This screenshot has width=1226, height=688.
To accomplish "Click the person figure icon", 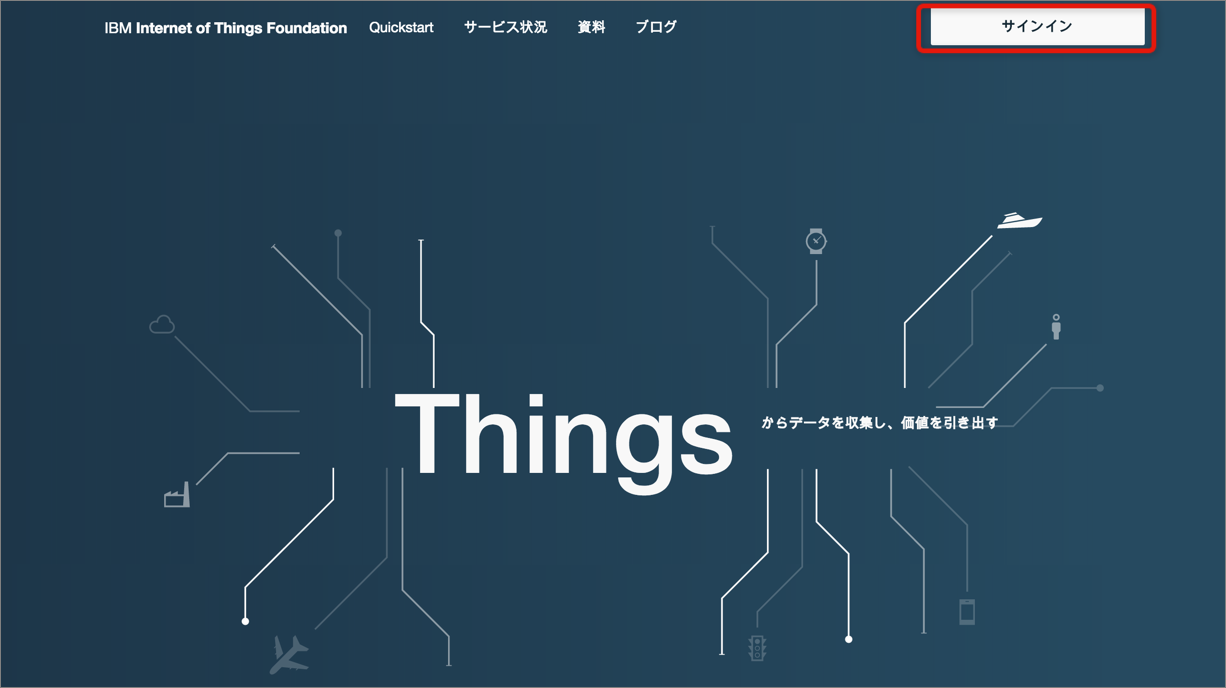I will coord(1056,327).
